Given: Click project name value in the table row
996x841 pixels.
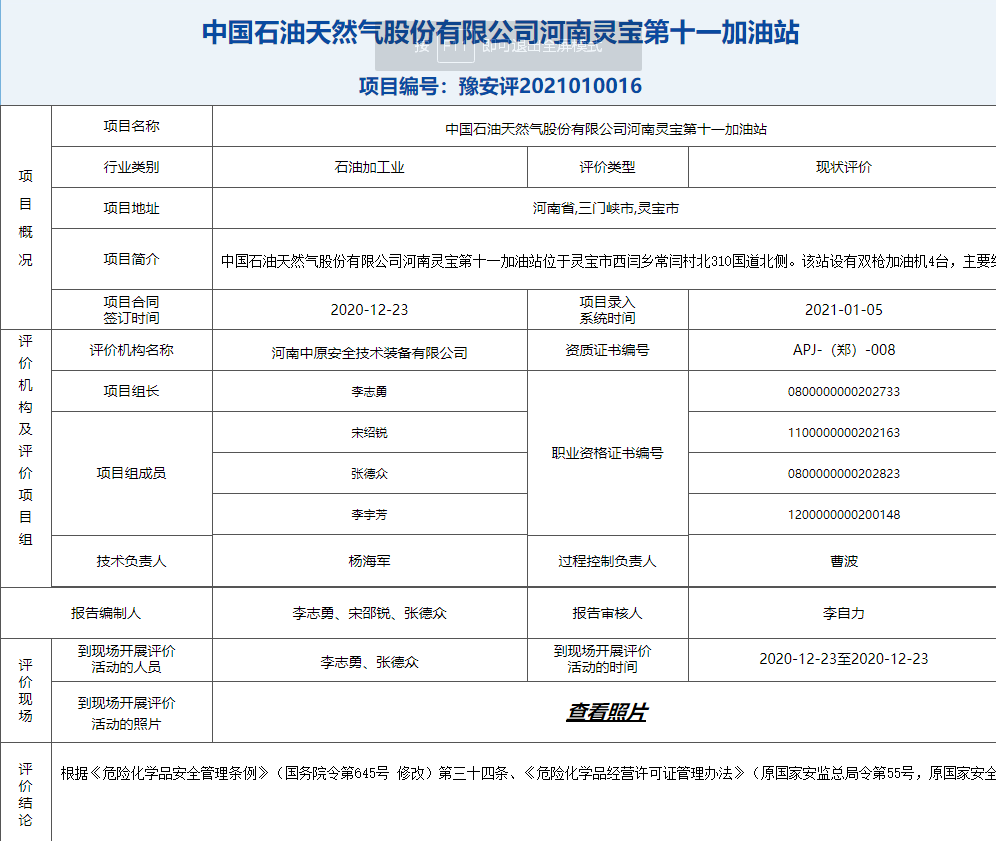Looking at the screenshot, I should [606, 129].
